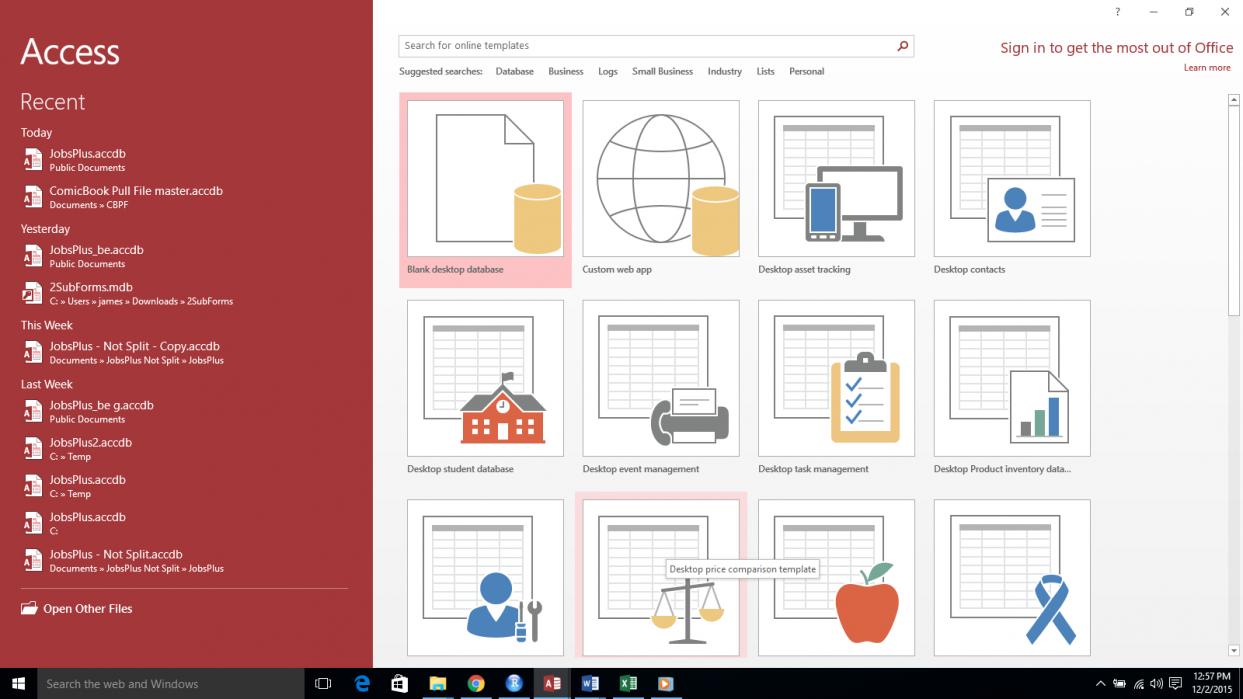
Task: Click the Windows taskbar search box
Action: pos(170,684)
